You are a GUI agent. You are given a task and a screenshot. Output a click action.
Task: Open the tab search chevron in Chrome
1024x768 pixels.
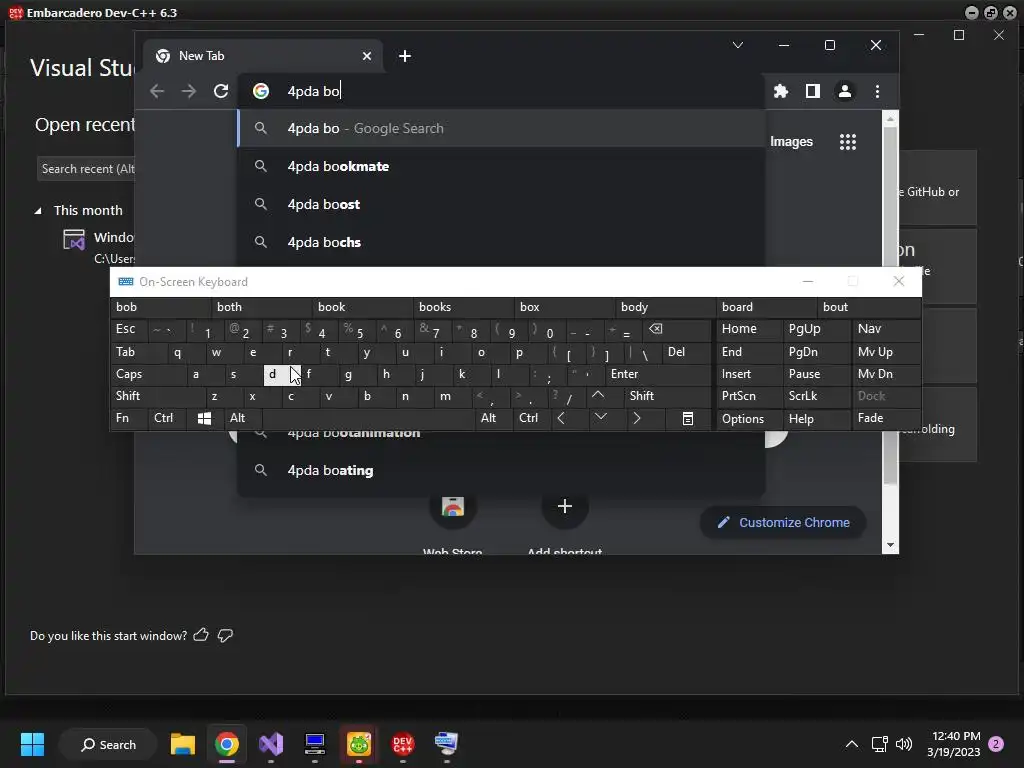tap(738, 45)
